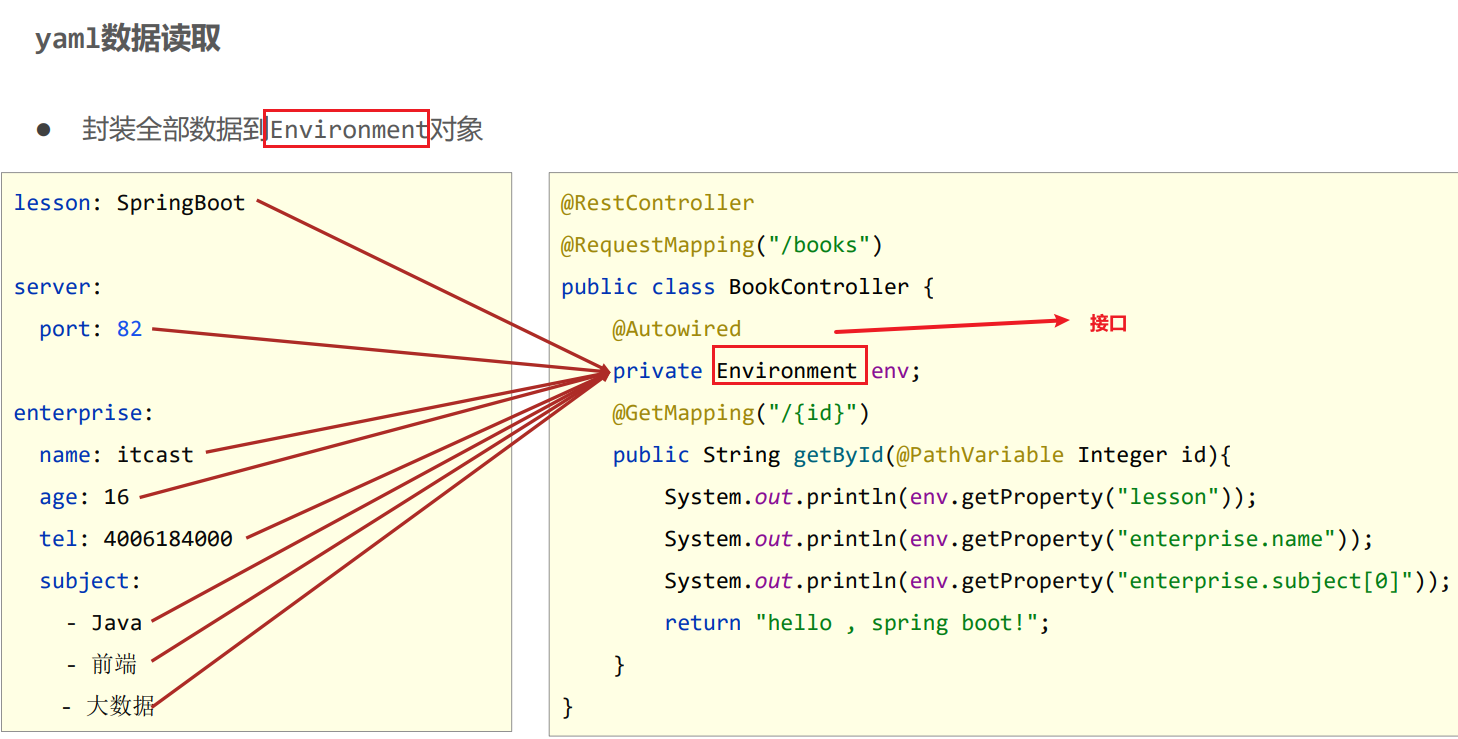Select the list item "- Java"
The image size is (1458, 739).
pyautogui.click(x=104, y=623)
